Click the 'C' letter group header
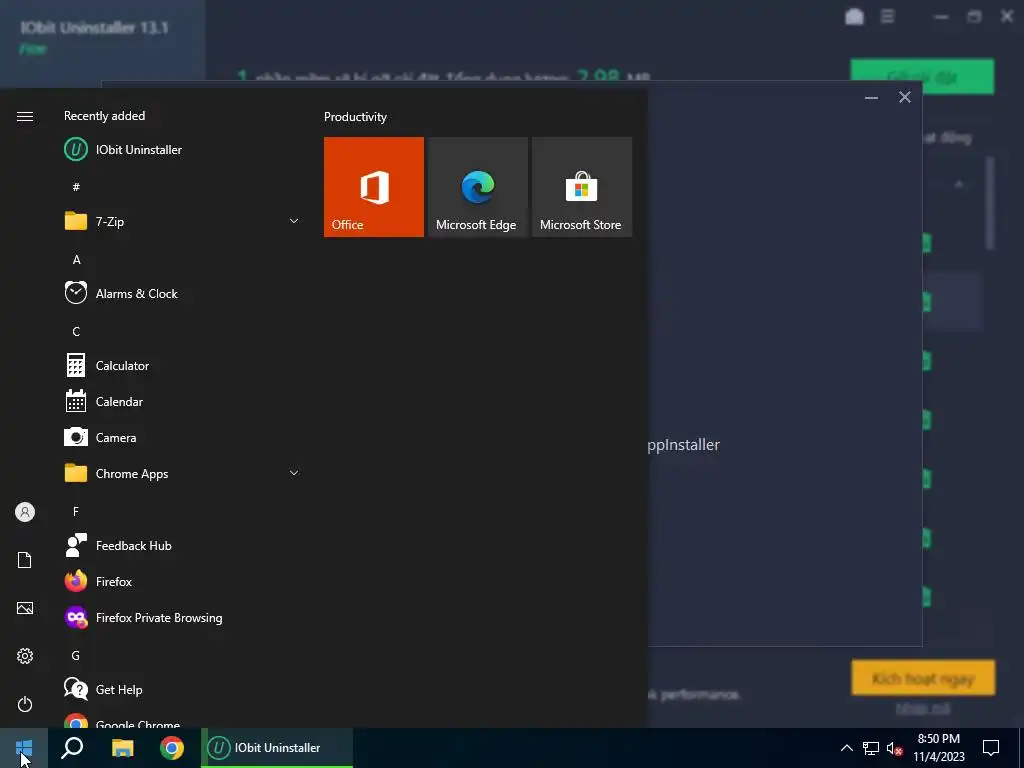This screenshot has width=1024, height=768. 76,332
